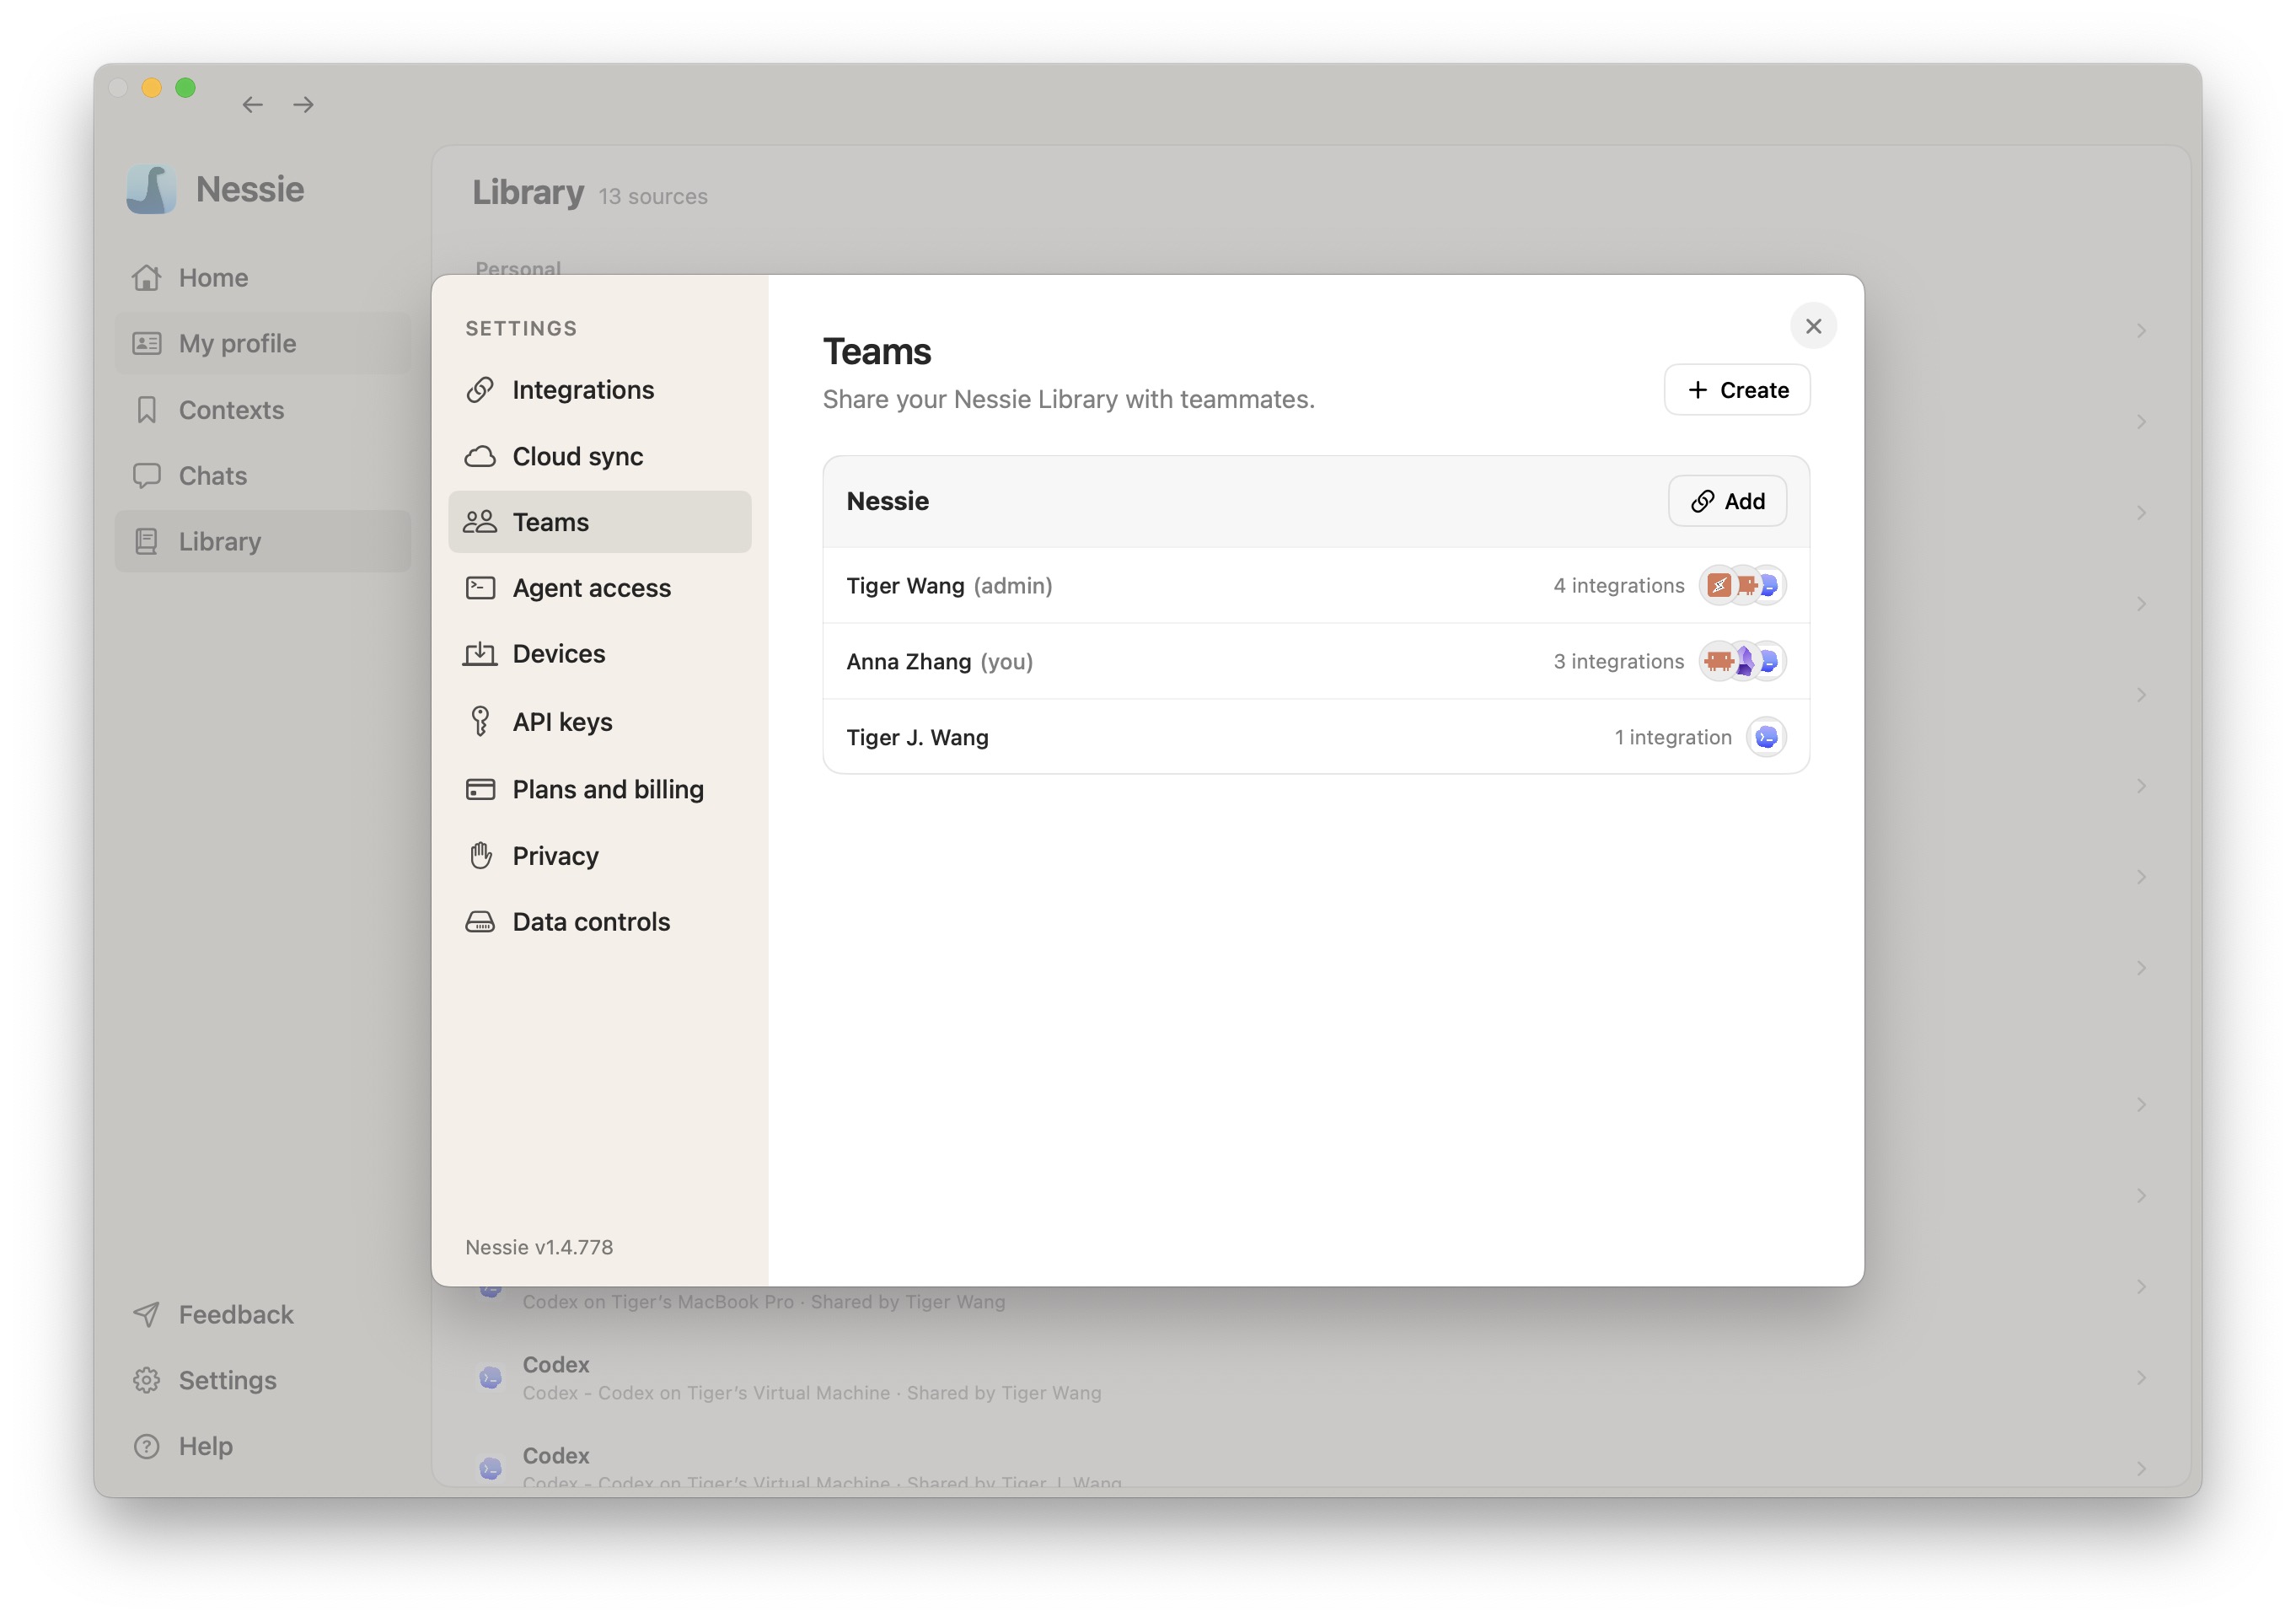This screenshot has width=2296, height=1622.
Task: Click '4 integrations' text
Action: pos(1618,586)
